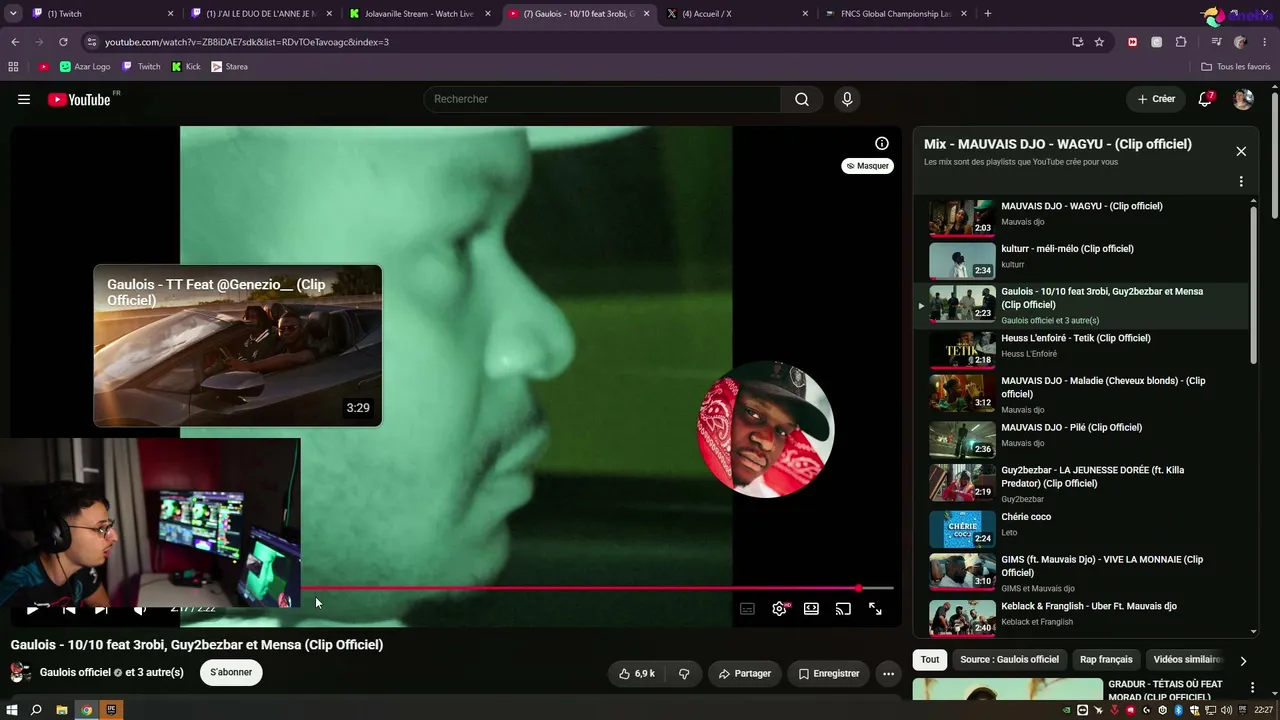This screenshot has width=1280, height=720.
Task: Enter fullscreen video mode
Action: point(875,608)
